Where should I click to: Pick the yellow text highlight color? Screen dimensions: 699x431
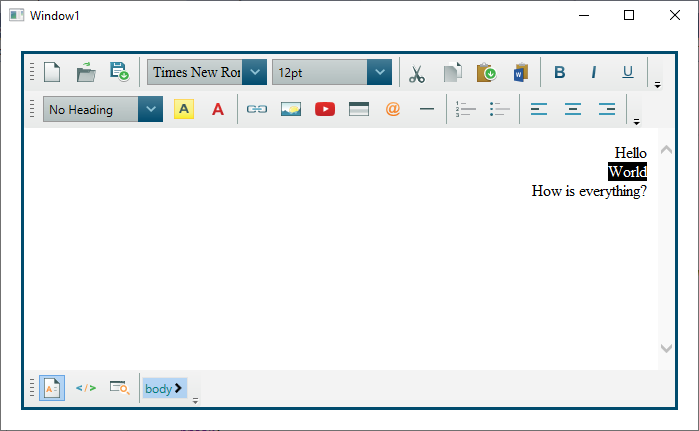(x=184, y=109)
